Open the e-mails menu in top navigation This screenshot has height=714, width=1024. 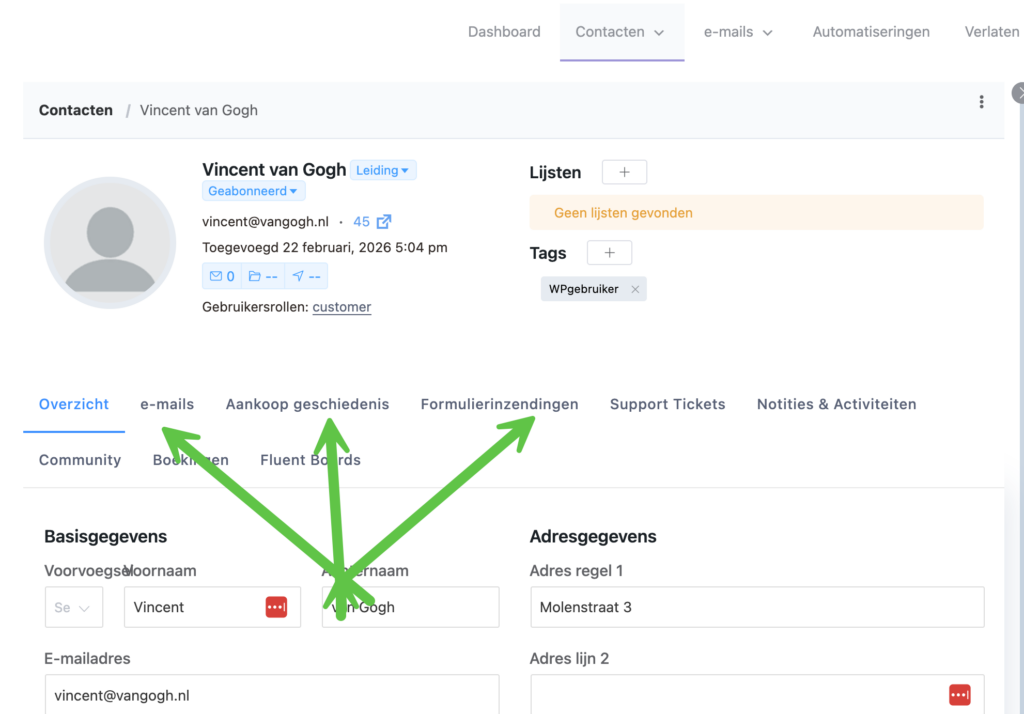tap(738, 32)
